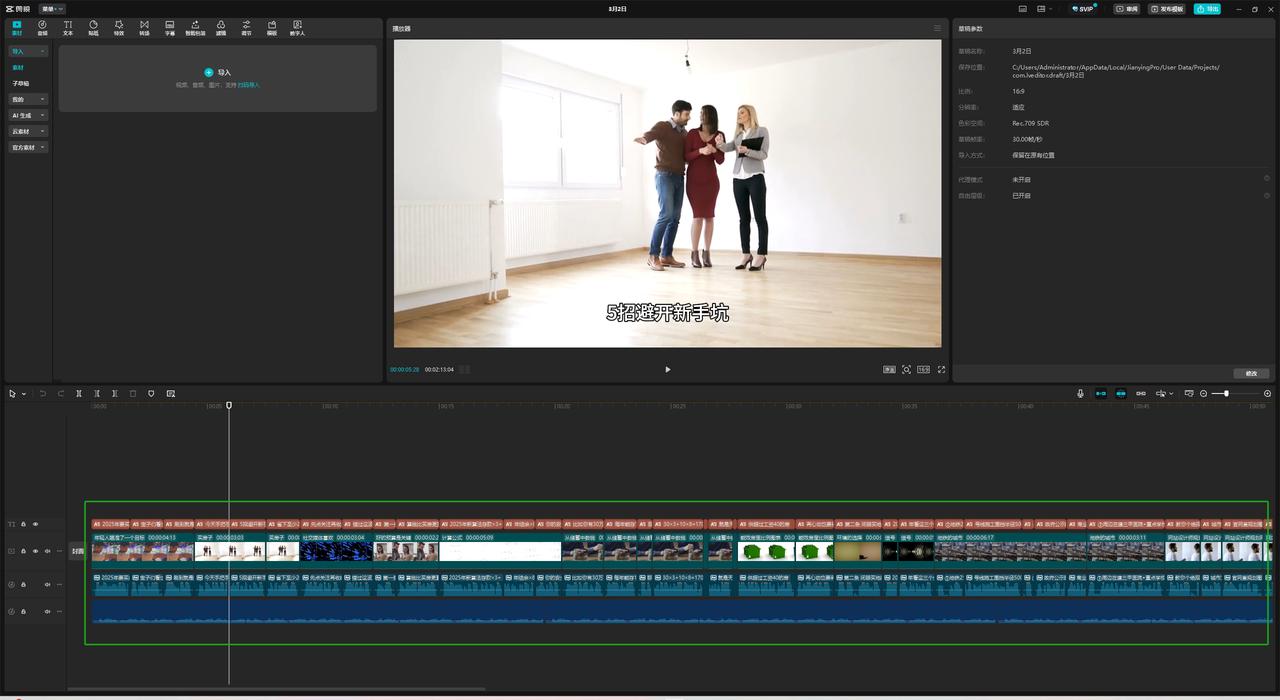Select 子草稿 in the sidebar

point(21,83)
